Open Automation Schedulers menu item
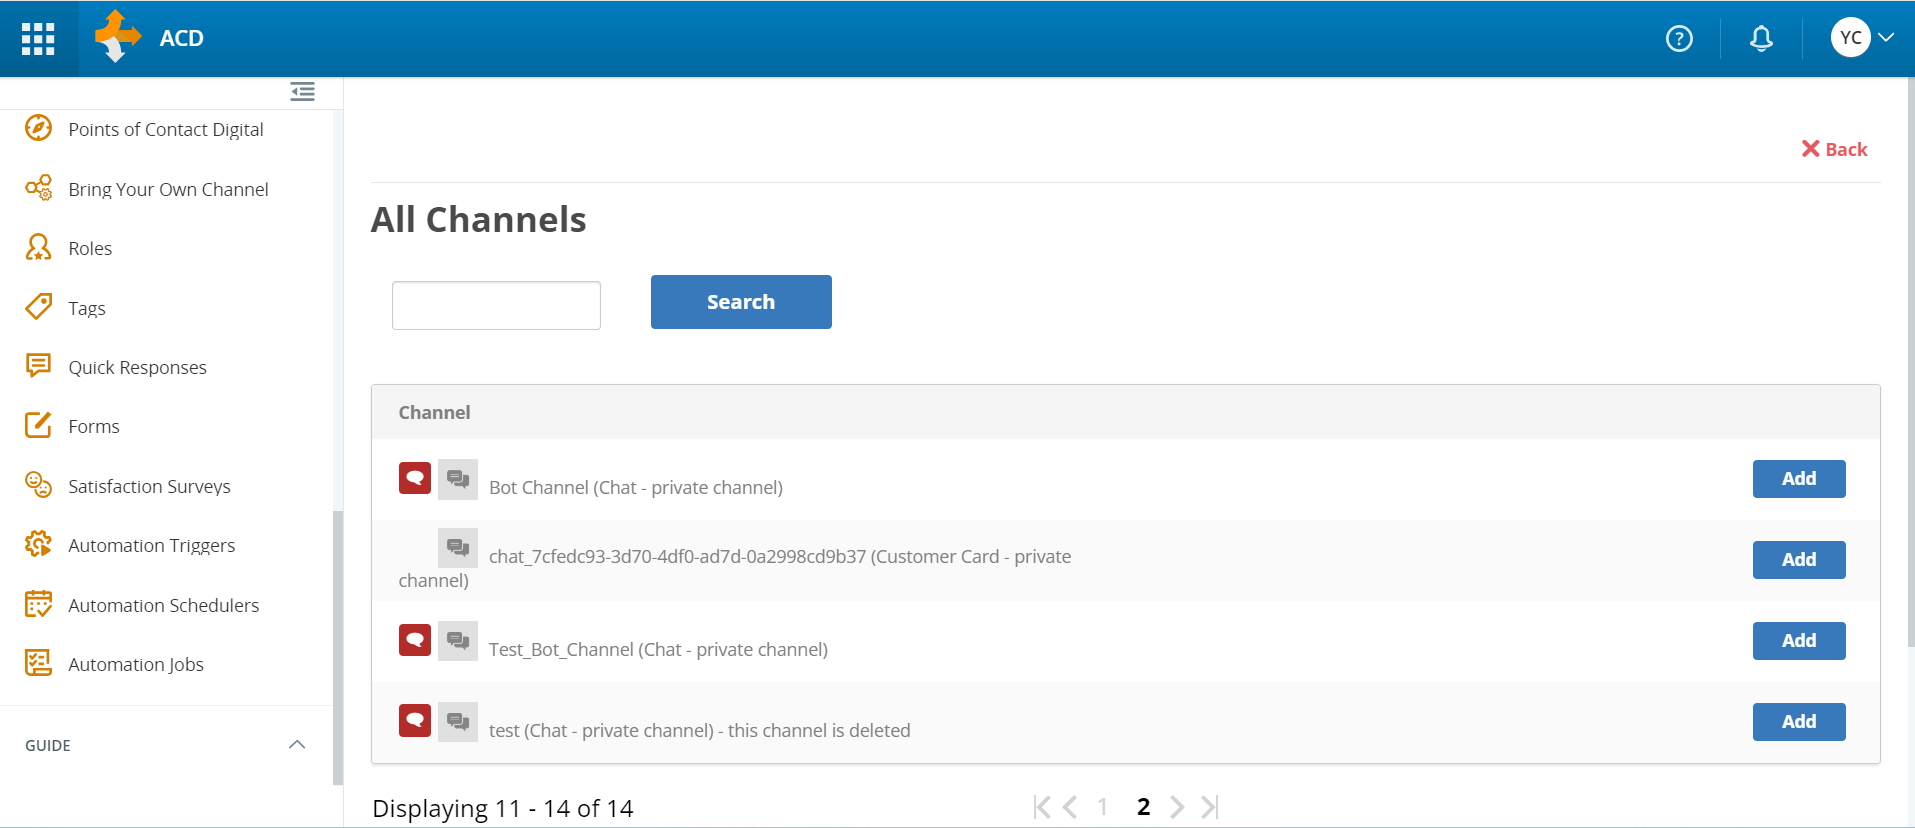This screenshot has height=828, width=1915. pos(163,605)
